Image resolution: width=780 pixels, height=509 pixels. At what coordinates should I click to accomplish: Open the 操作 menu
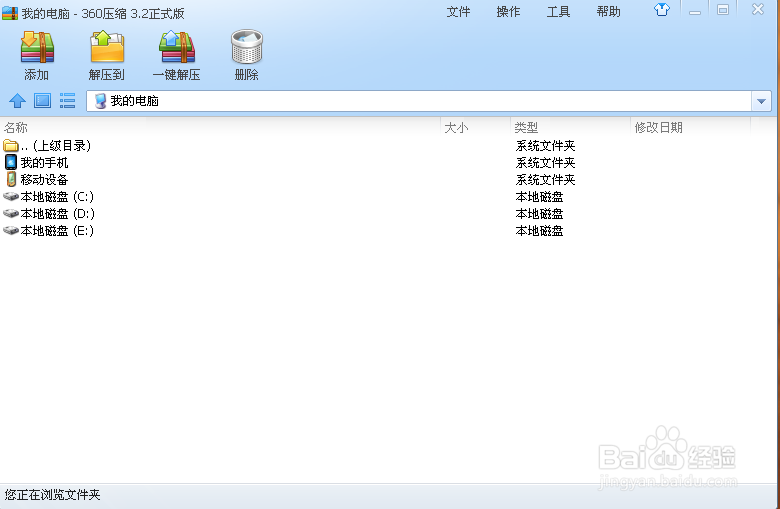point(508,11)
